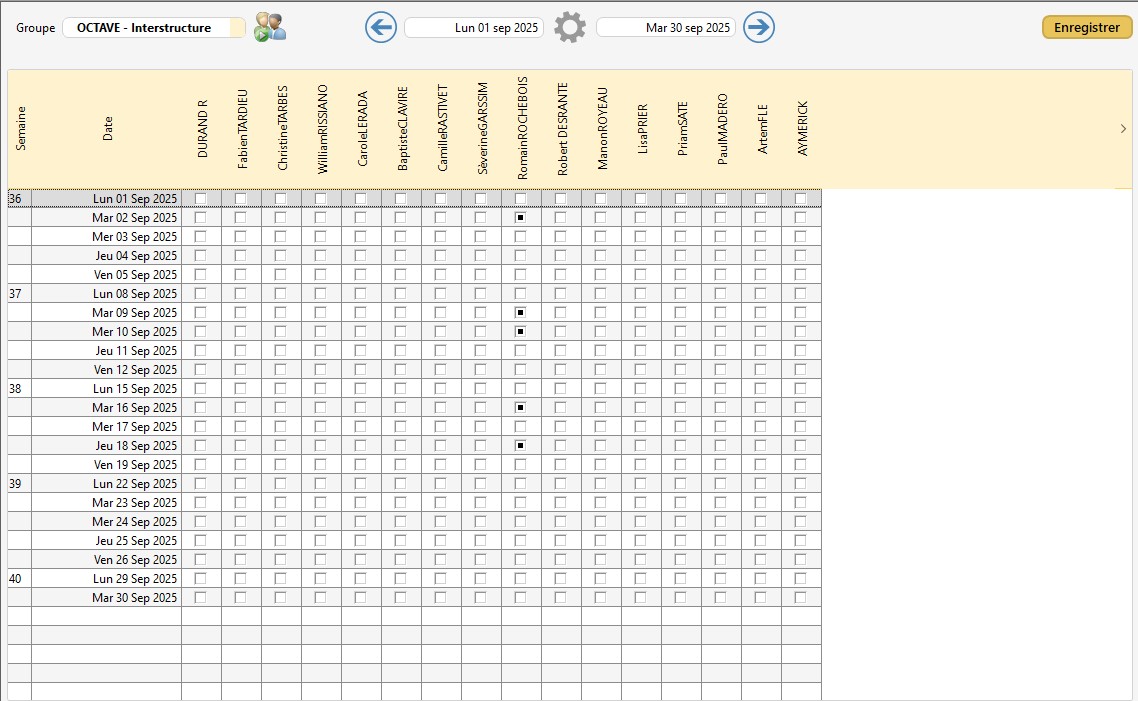Tick AYMERICK checkbox on Mar 30 Sep 2025

coord(800,597)
